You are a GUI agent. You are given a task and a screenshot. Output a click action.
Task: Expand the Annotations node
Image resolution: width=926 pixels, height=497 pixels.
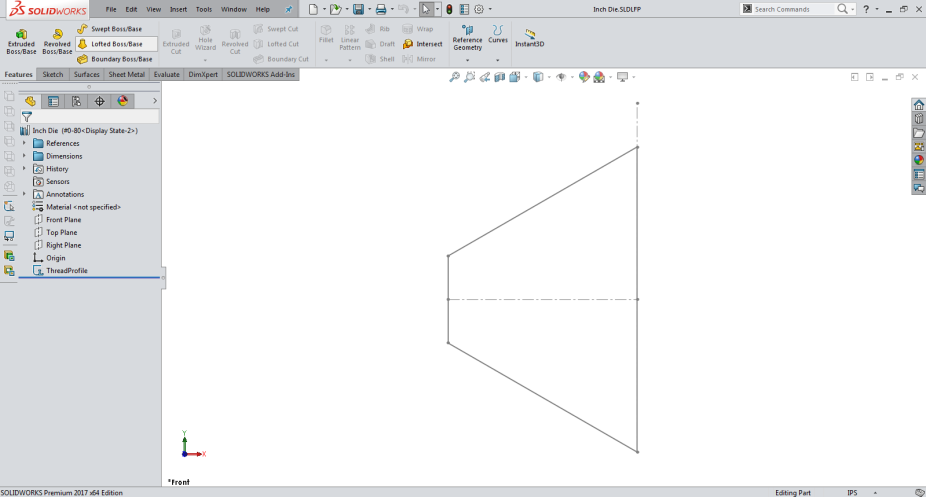24,194
